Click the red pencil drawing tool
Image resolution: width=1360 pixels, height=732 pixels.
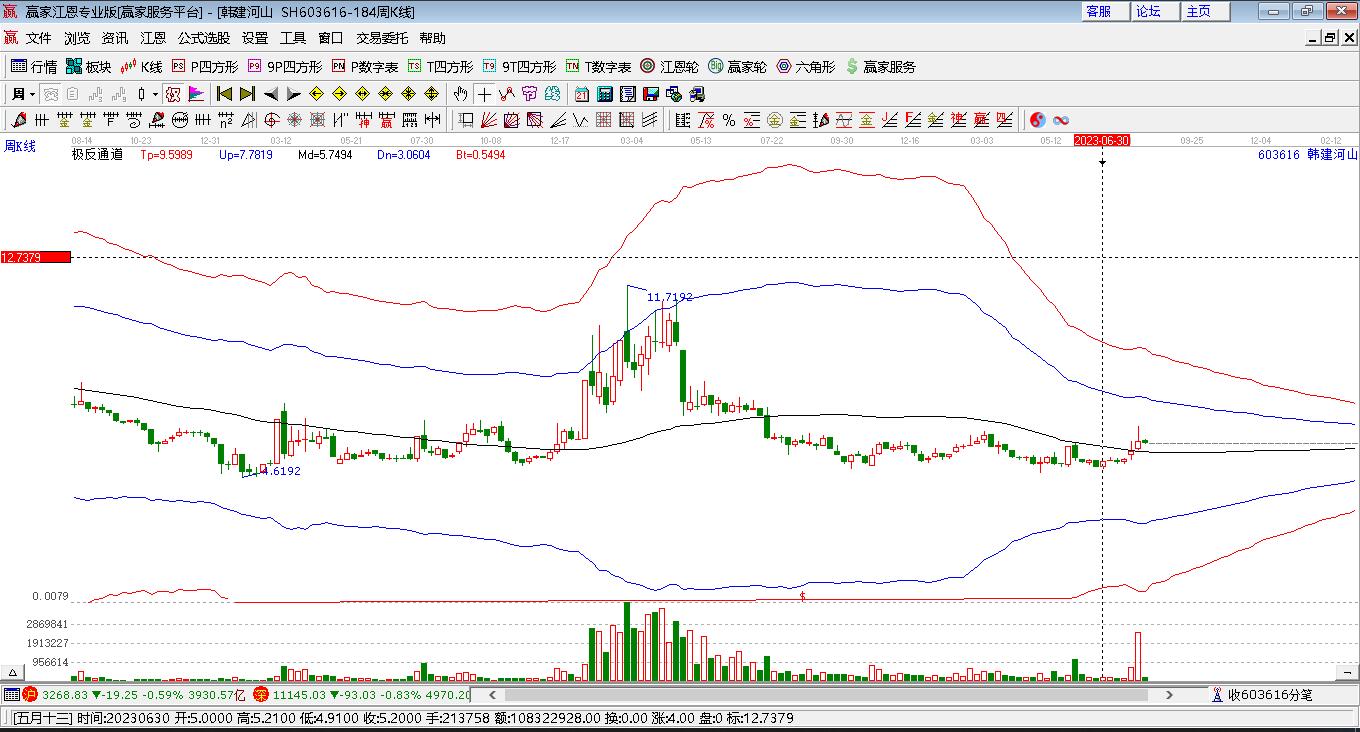18,120
